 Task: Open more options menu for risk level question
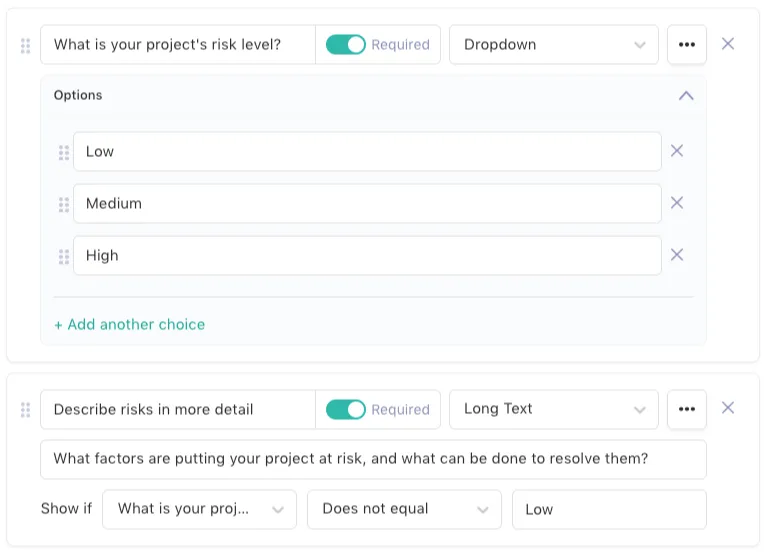687,45
